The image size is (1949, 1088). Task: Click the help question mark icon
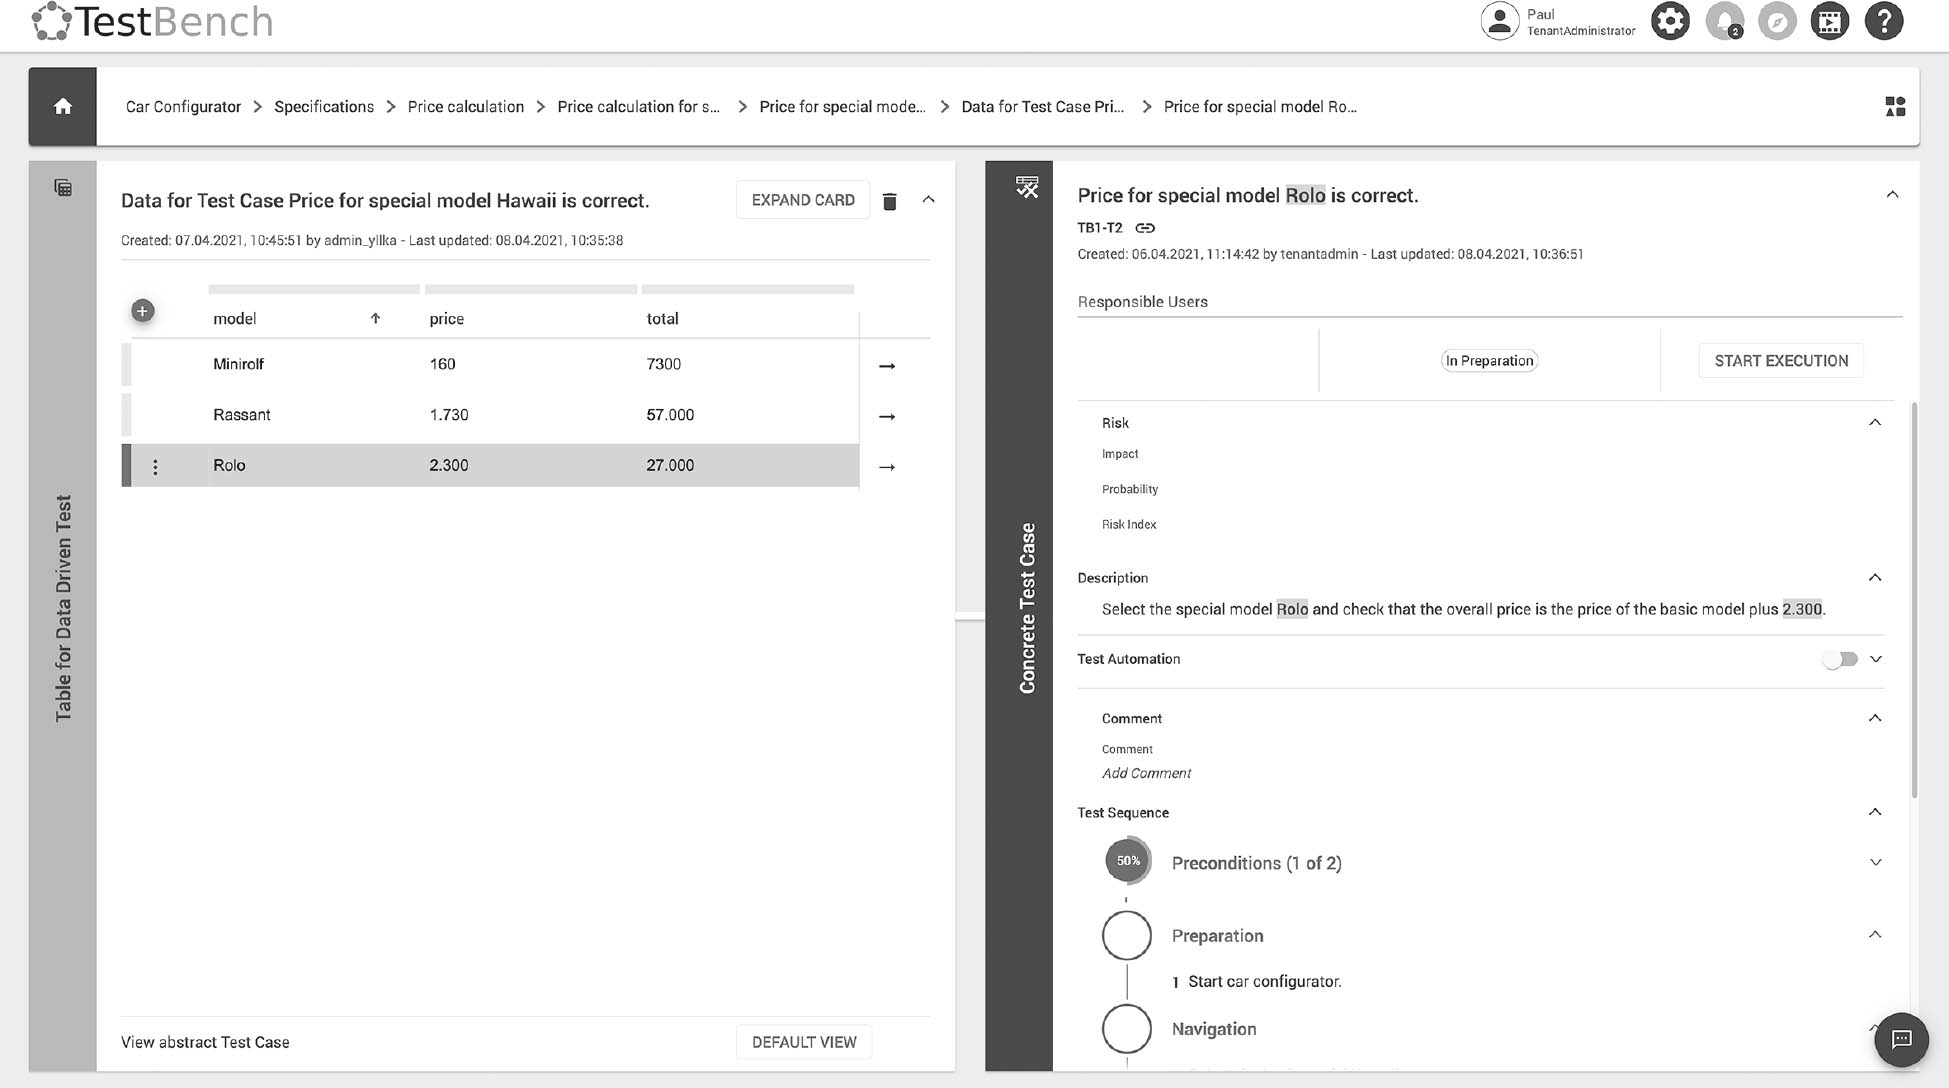(1883, 21)
